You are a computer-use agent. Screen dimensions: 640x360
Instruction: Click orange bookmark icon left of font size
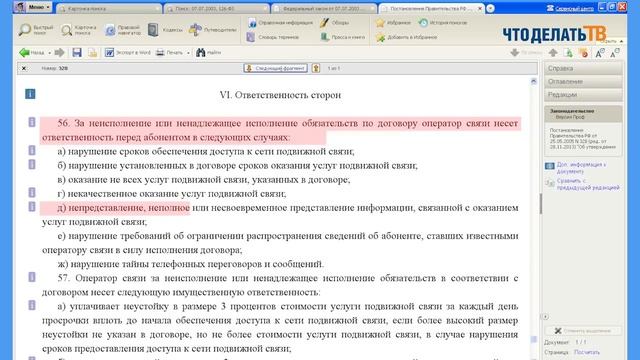pos(584,53)
